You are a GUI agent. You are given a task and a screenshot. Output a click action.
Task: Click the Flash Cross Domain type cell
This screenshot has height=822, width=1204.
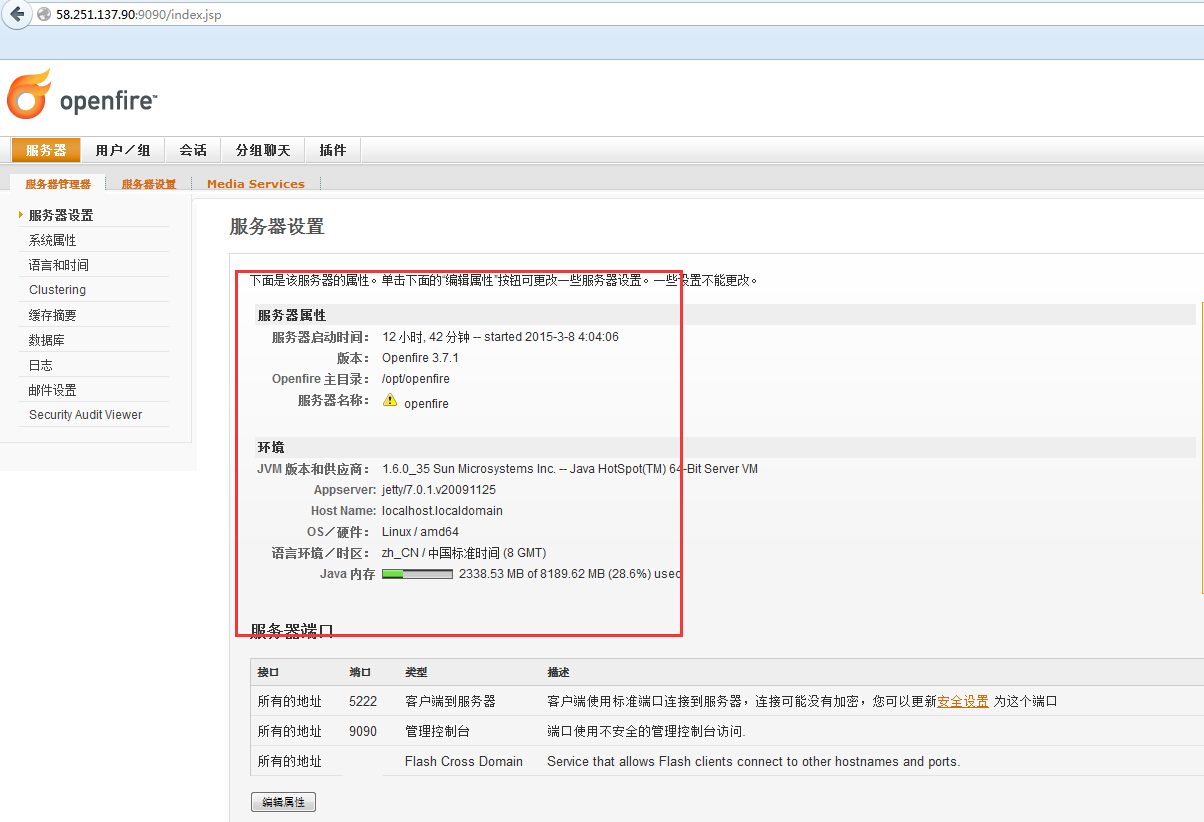pyautogui.click(x=464, y=761)
